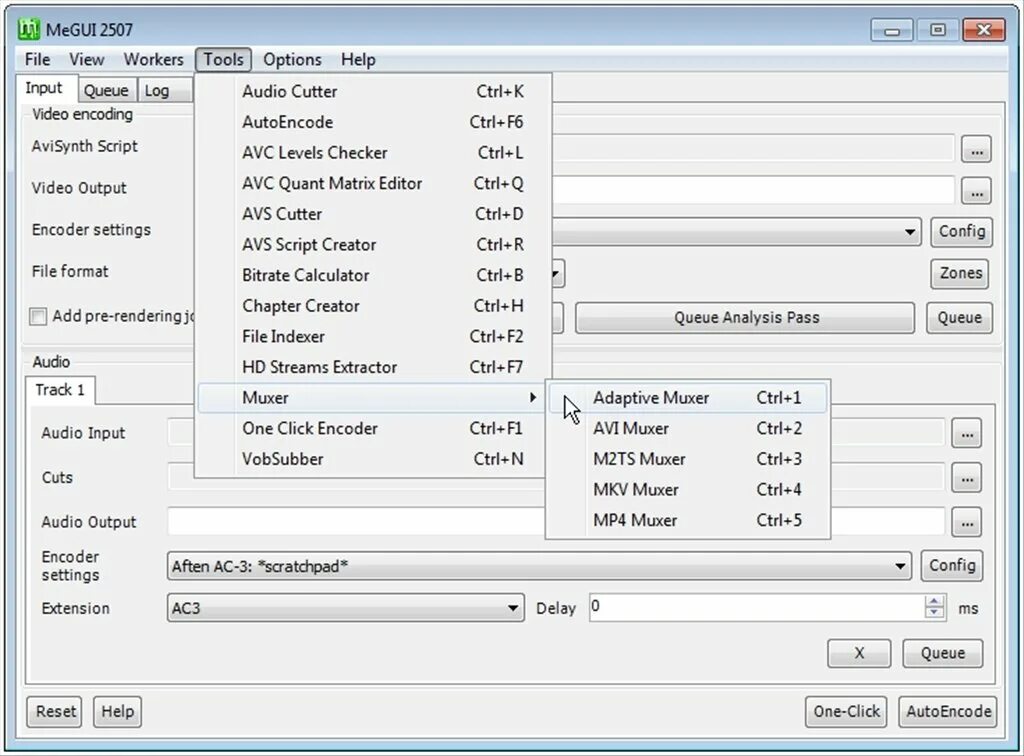This screenshot has height=756, width=1024.
Task: Choose AutoEncode in Tools menu
Action: coord(374,122)
